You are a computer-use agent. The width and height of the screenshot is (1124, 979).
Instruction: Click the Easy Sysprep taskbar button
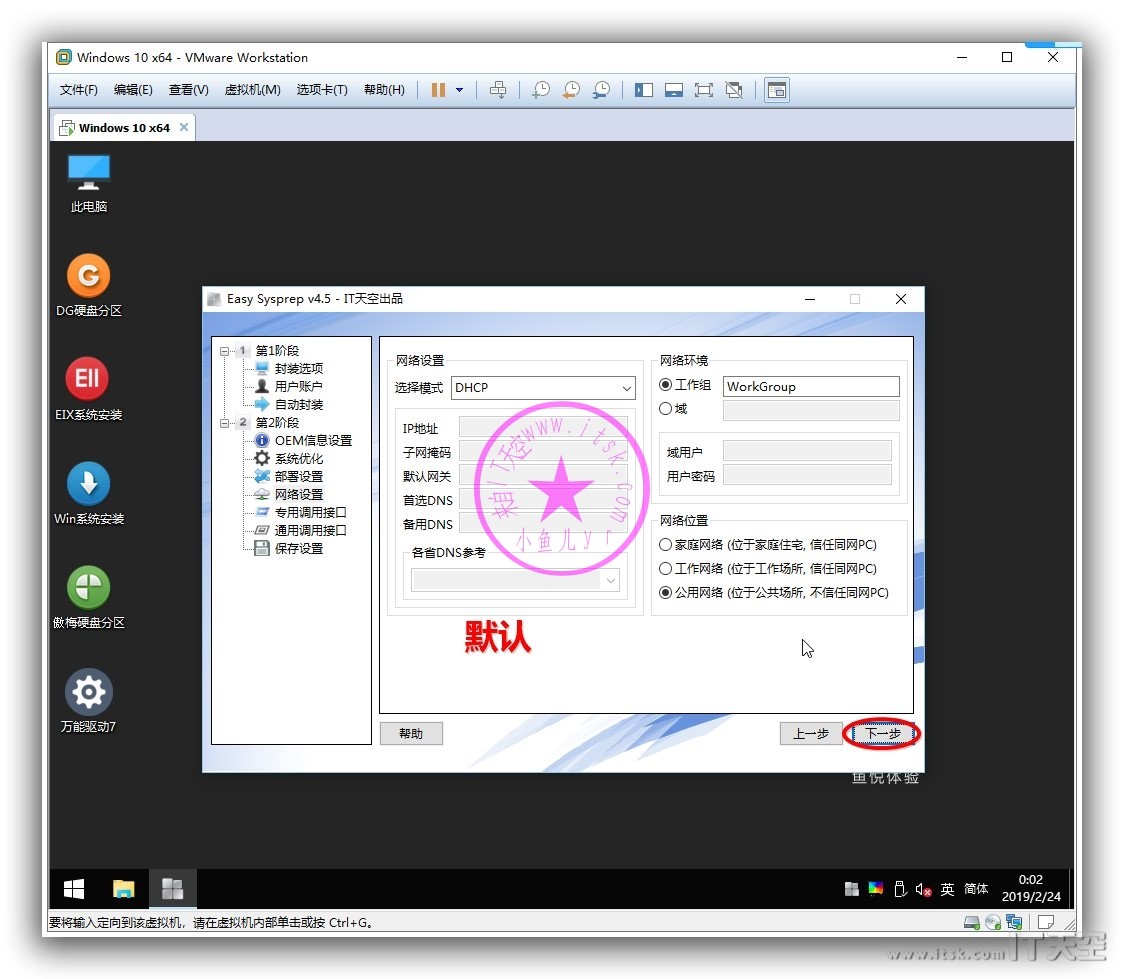tap(172, 889)
